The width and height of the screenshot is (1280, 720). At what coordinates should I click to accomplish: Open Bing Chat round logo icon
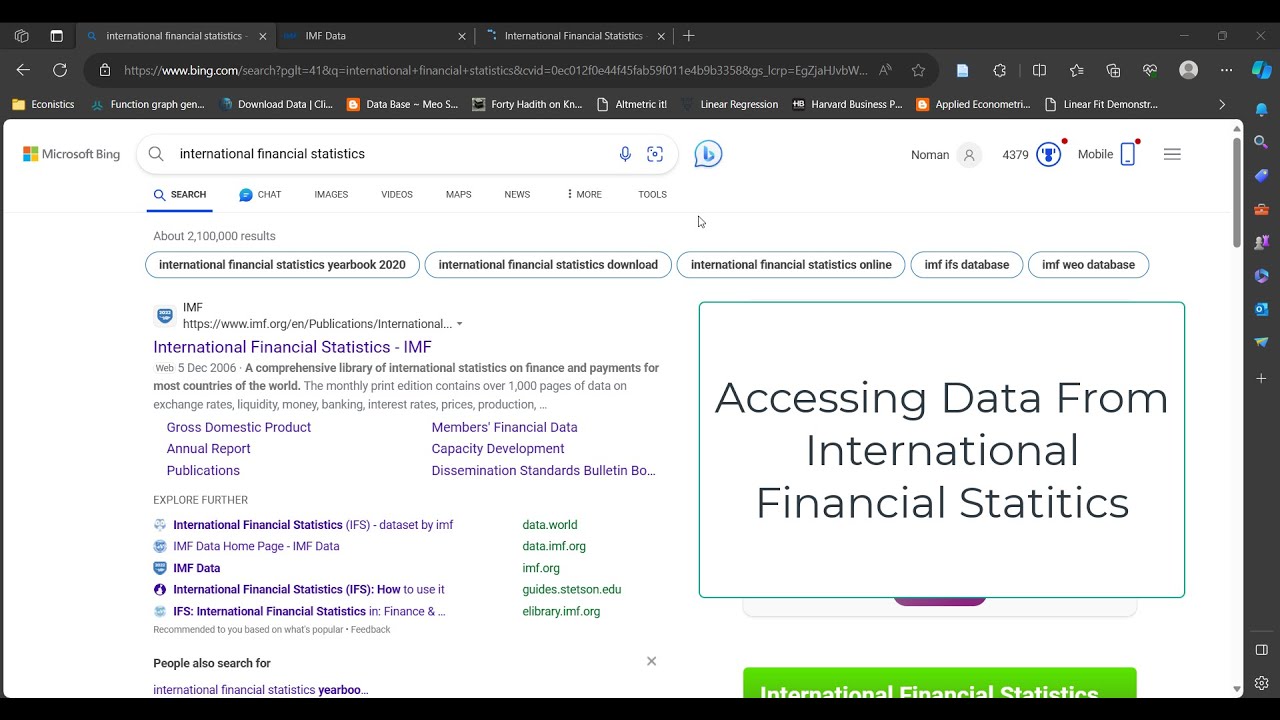coord(708,154)
